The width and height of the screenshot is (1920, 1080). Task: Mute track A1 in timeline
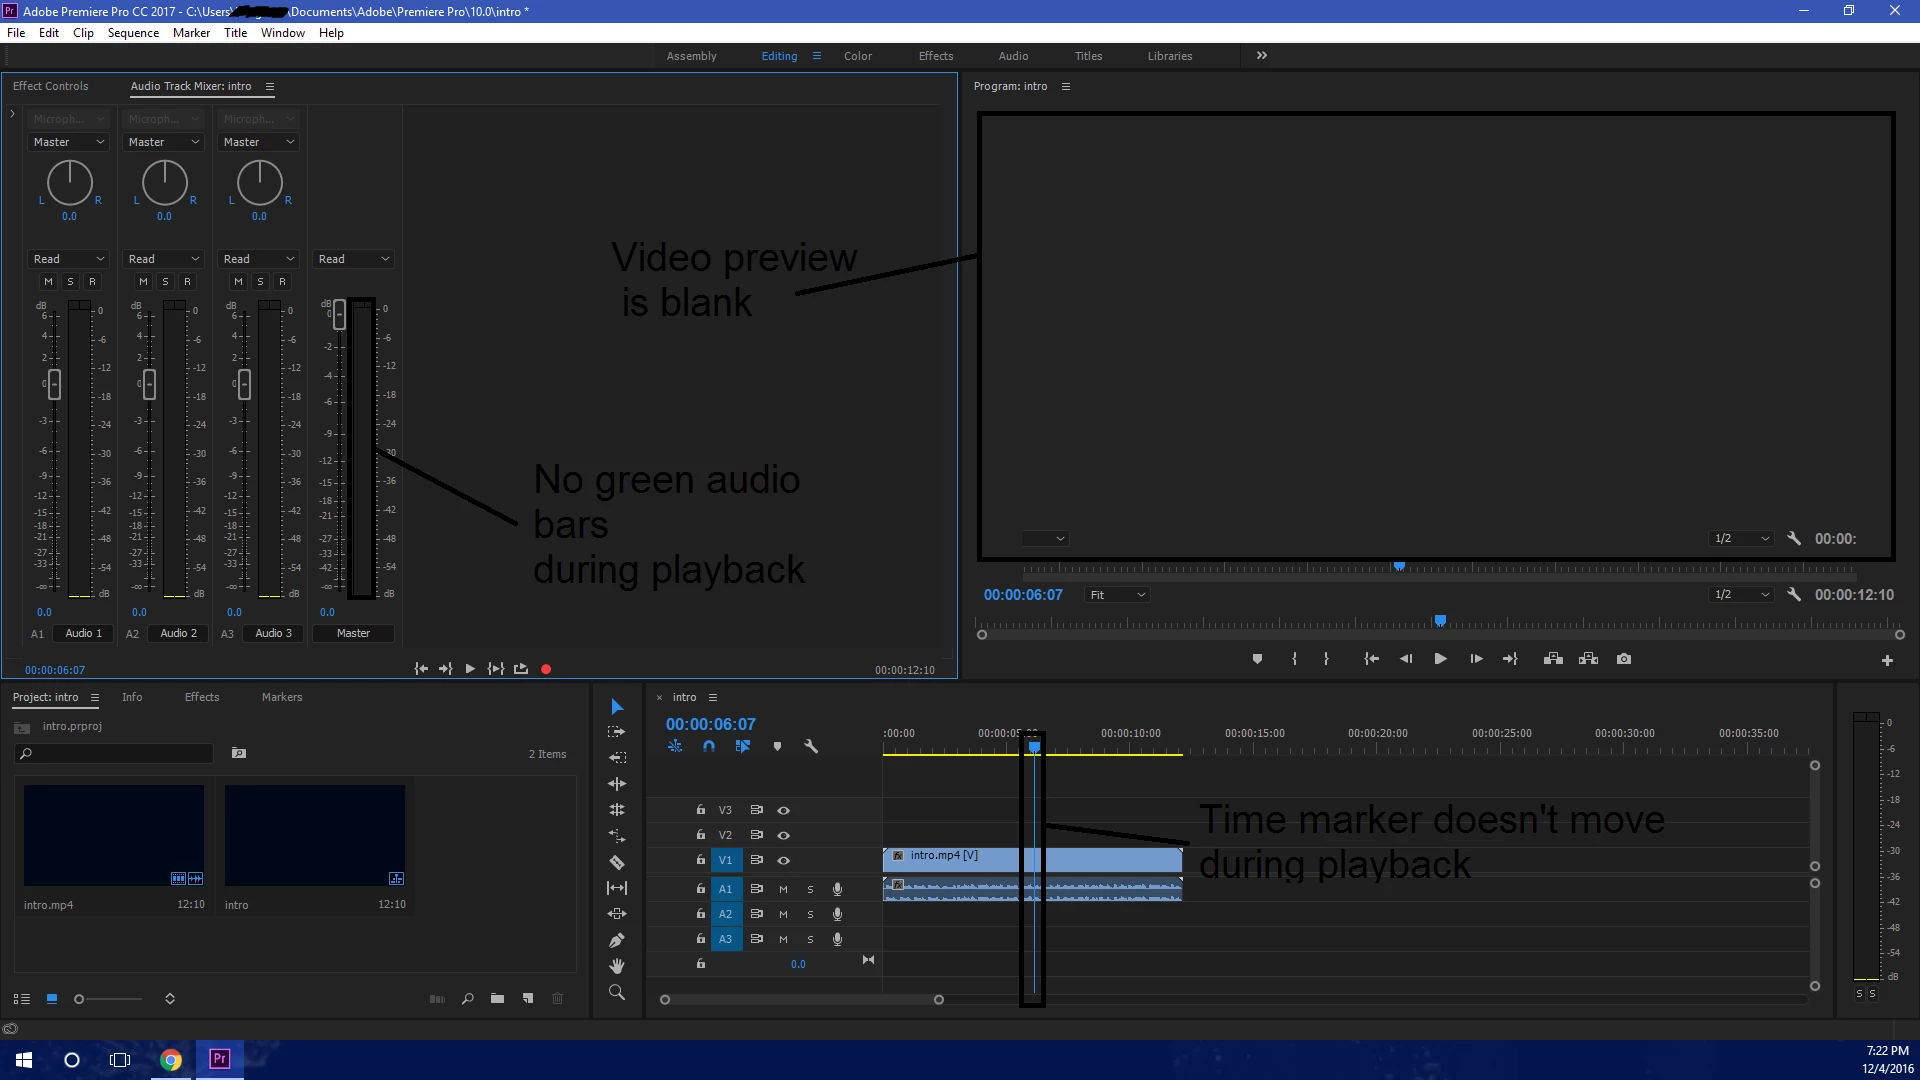click(783, 889)
